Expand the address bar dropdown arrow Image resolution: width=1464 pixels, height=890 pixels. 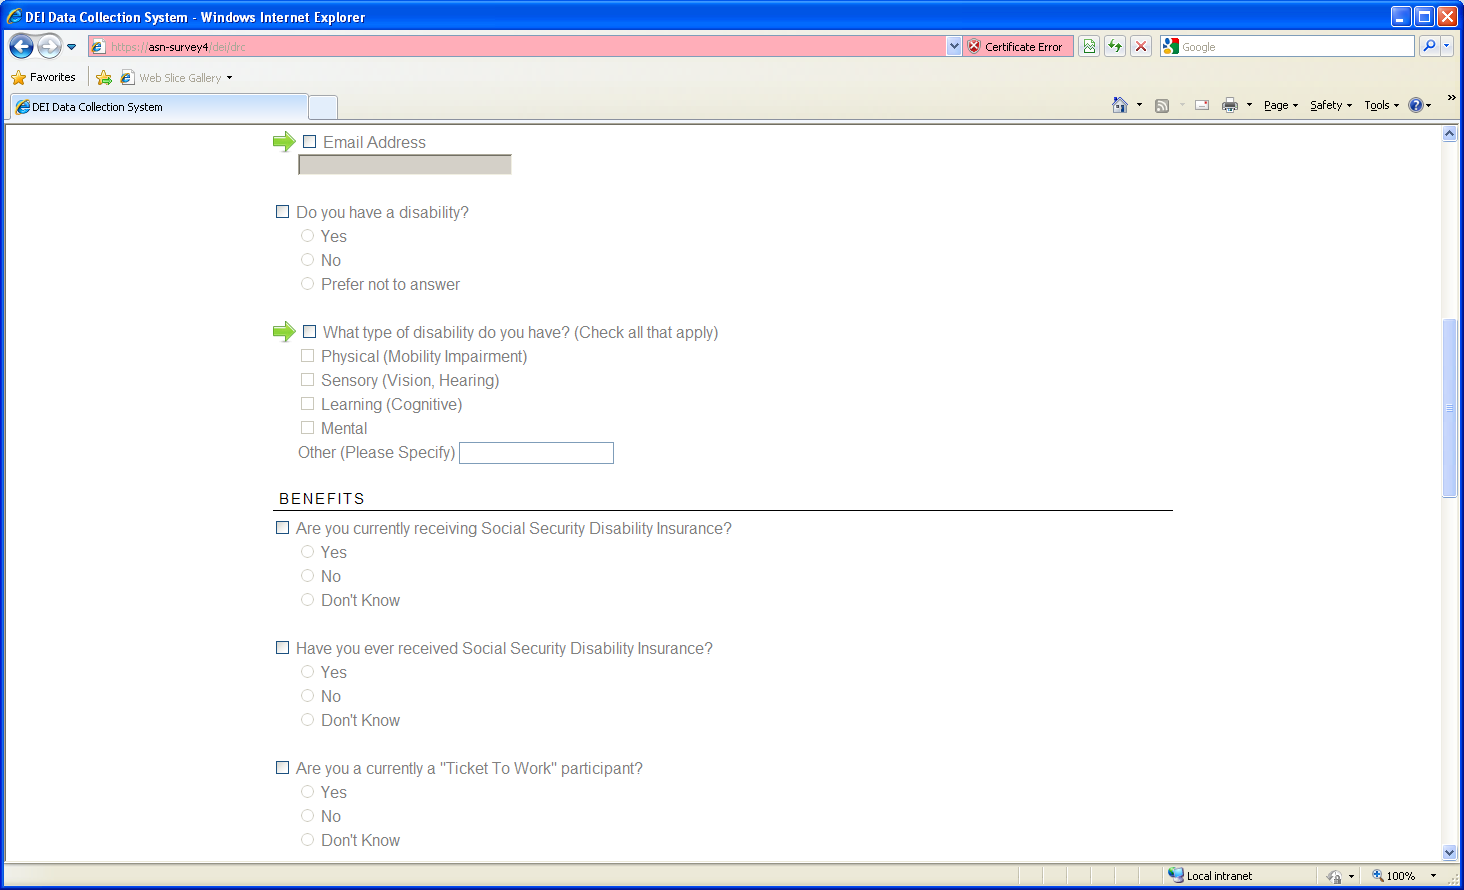click(x=954, y=46)
